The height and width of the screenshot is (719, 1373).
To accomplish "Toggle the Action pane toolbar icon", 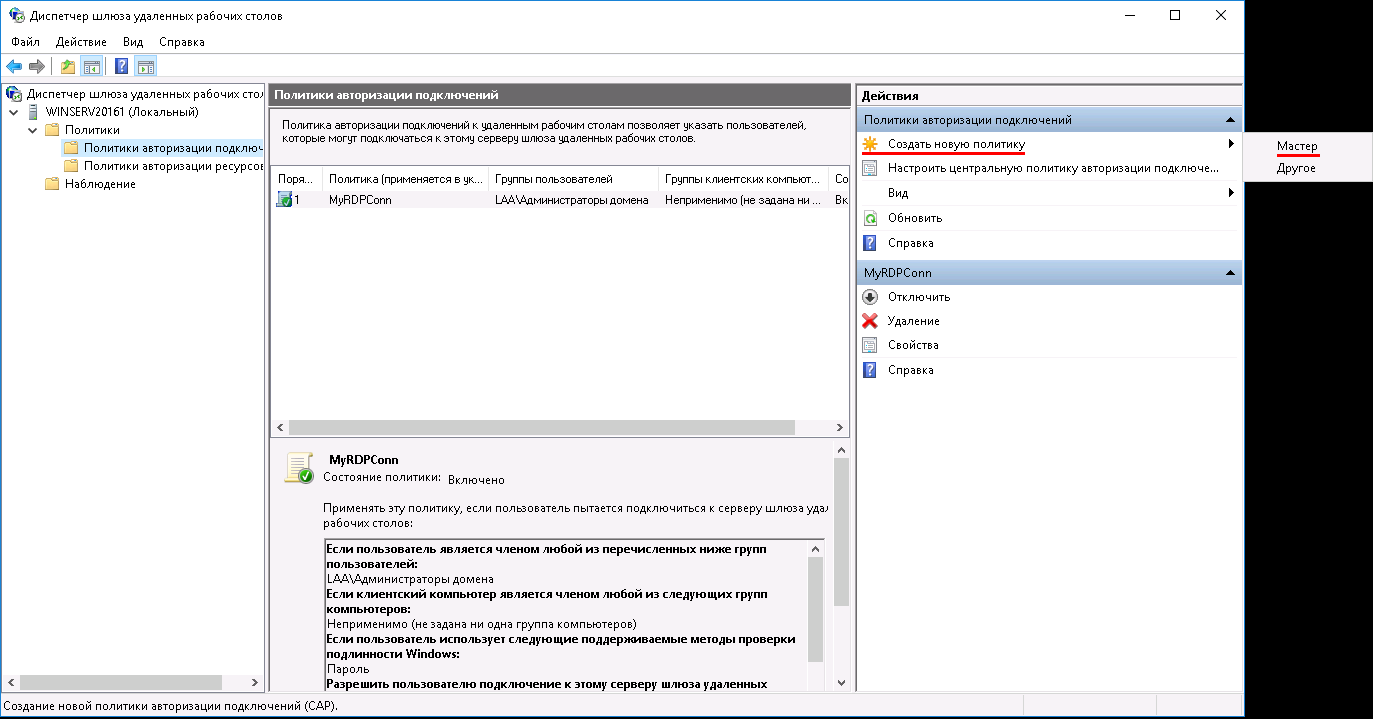I will click(x=146, y=67).
